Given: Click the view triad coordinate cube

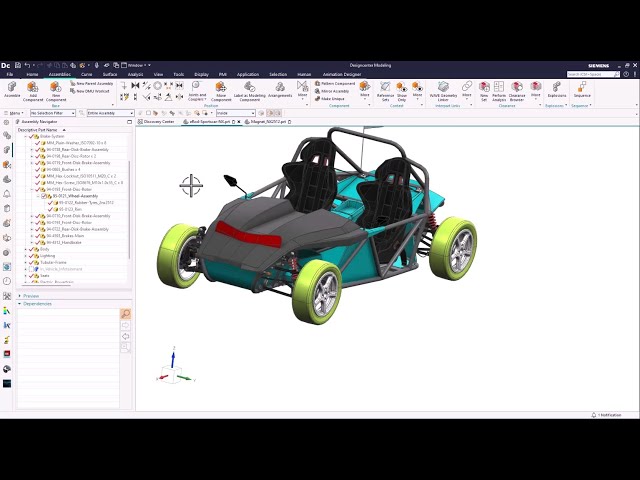Looking at the screenshot, I should (173, 374).
